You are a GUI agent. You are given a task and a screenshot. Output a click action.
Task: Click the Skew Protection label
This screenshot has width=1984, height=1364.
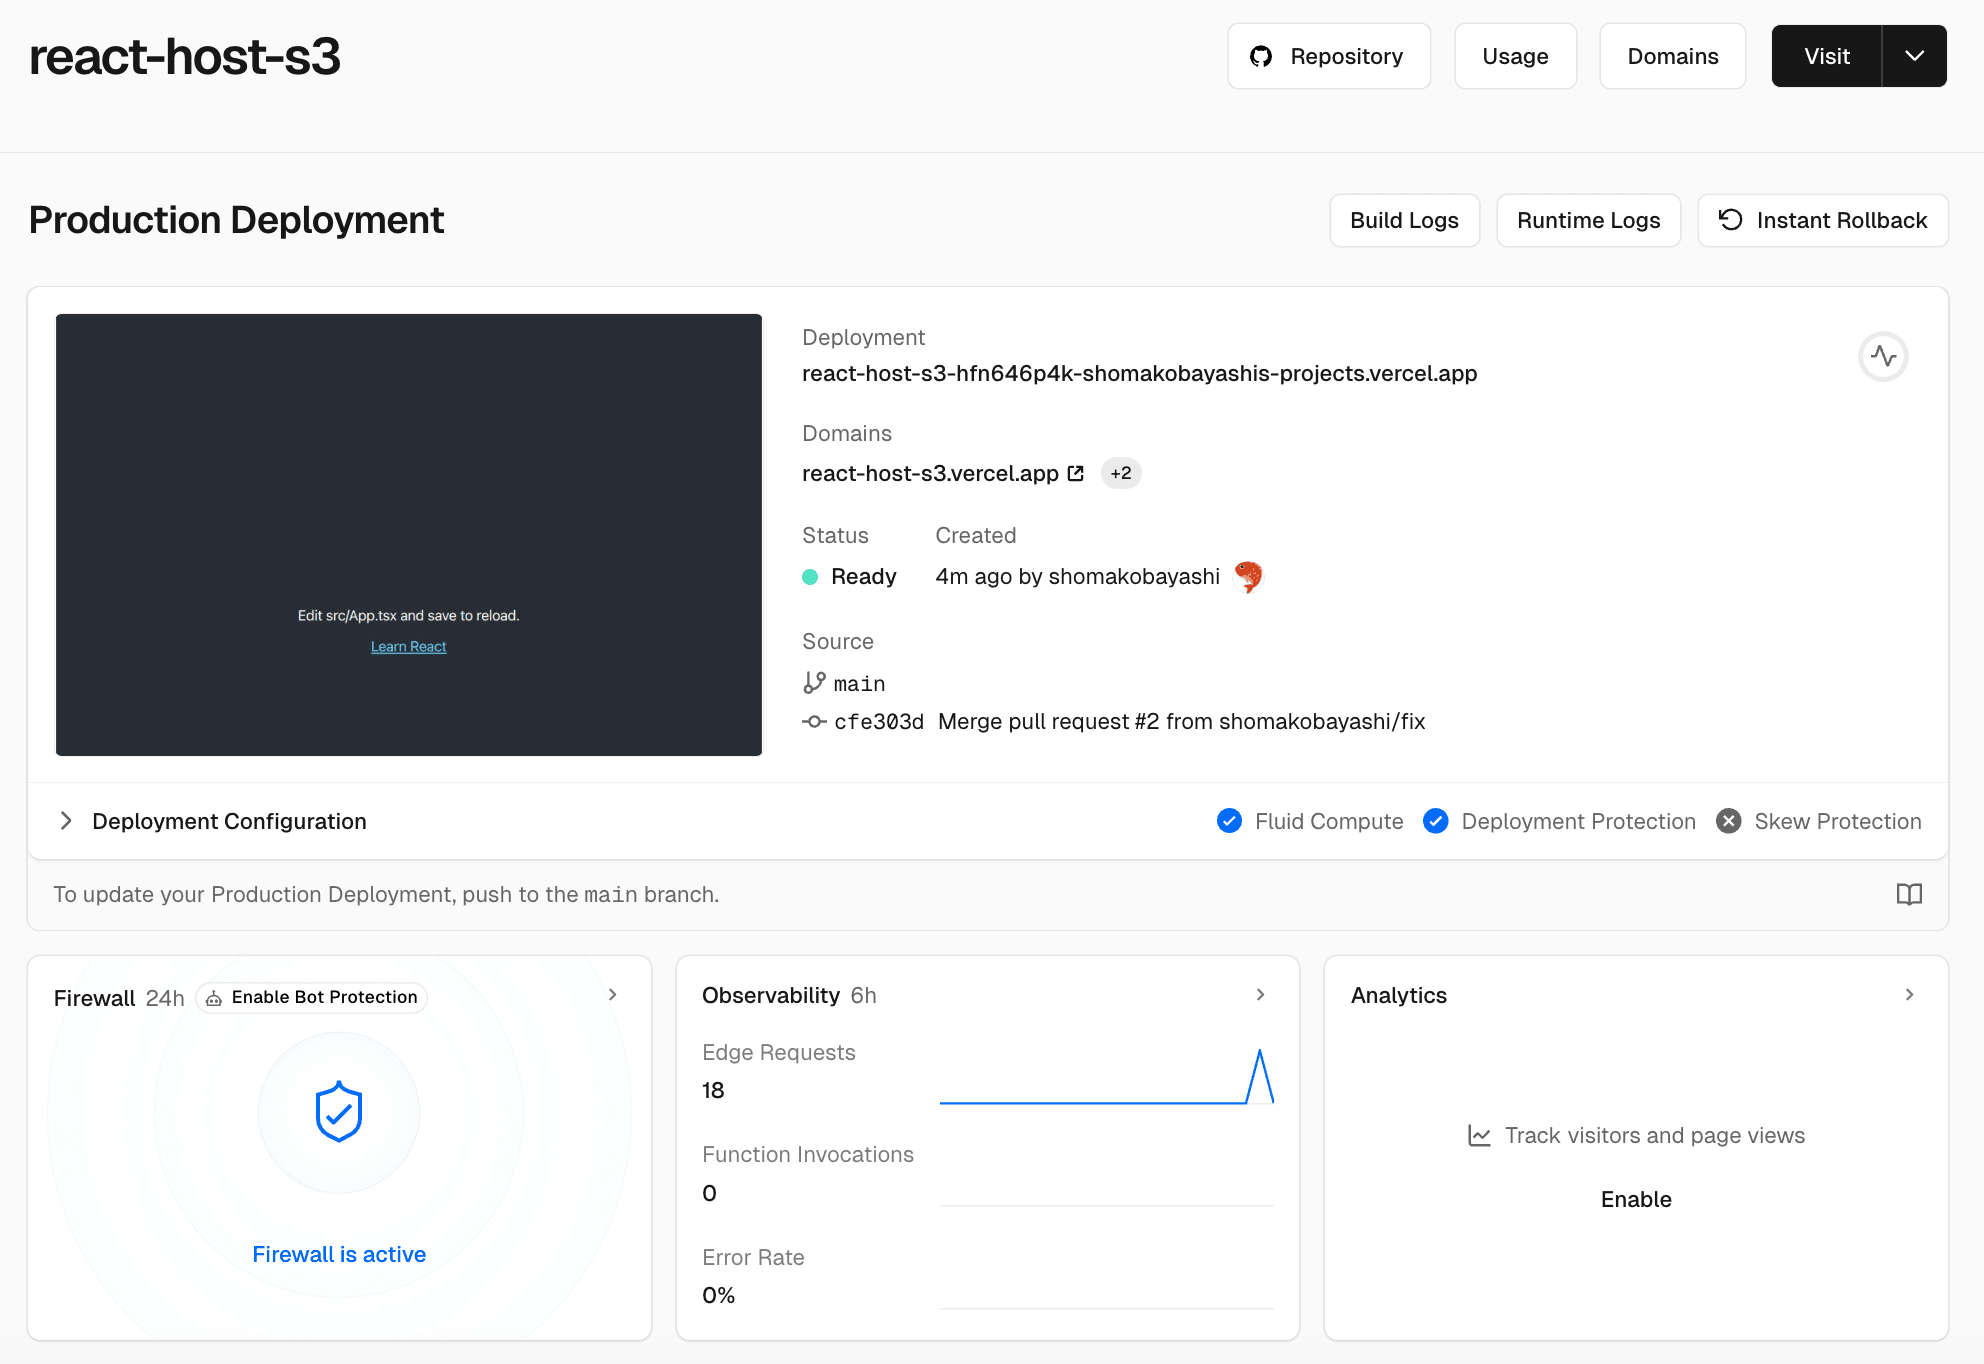tap(1837, 821)
